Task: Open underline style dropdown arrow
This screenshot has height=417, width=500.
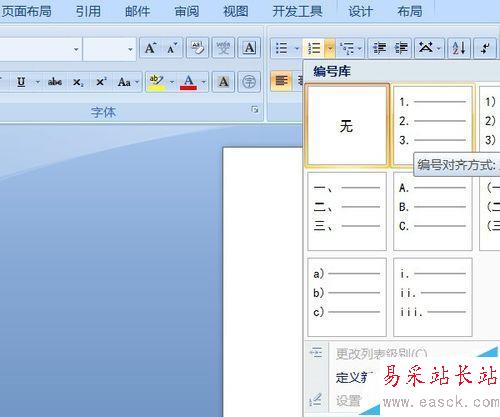Action: 37,82
